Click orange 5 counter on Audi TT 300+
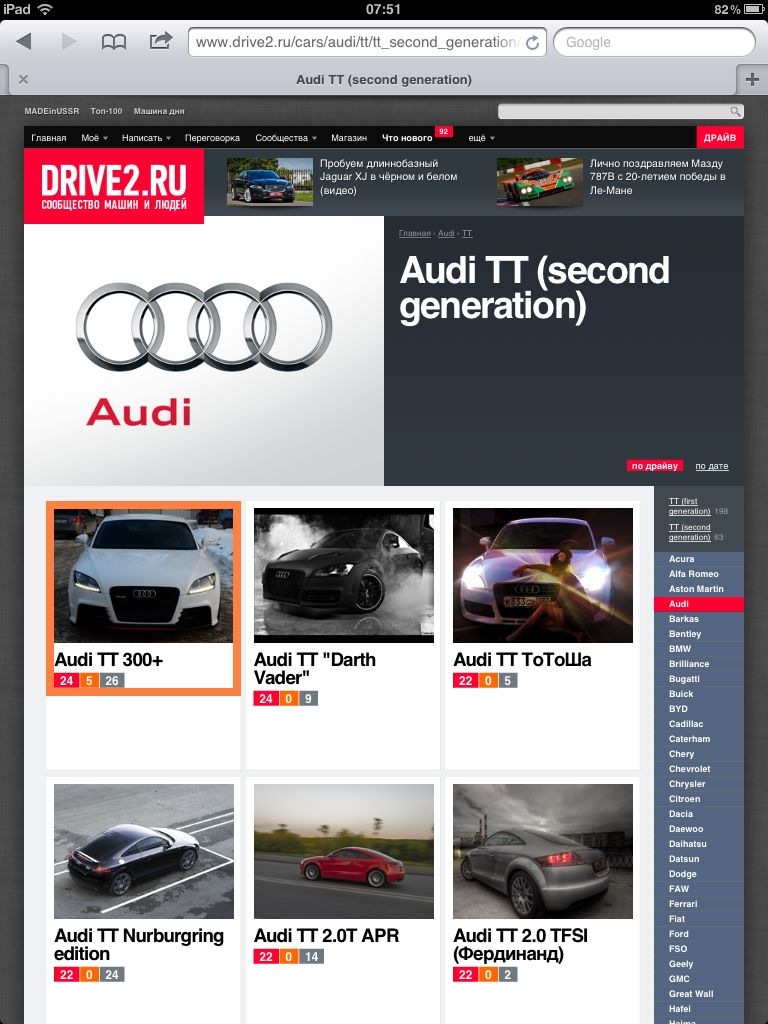768x1024 pixels. pos(89,680)
